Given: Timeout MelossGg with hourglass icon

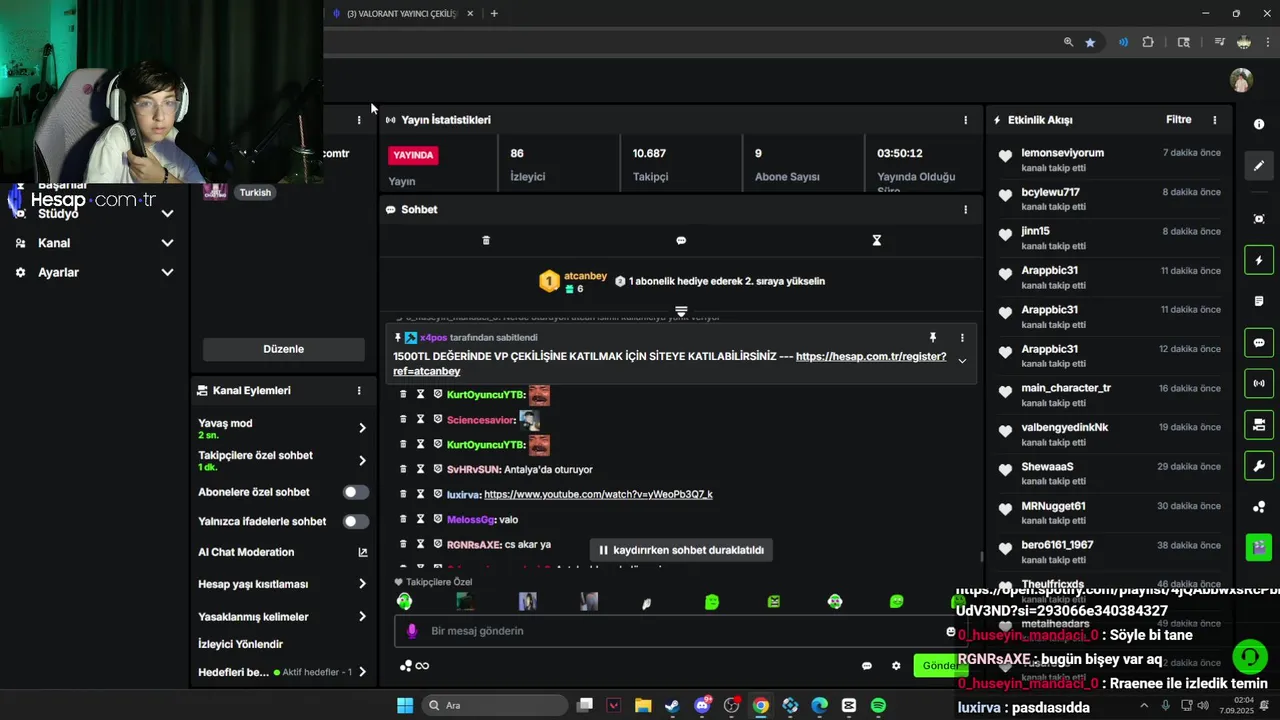Looking at the screenshot, I should tap(420, 519).
